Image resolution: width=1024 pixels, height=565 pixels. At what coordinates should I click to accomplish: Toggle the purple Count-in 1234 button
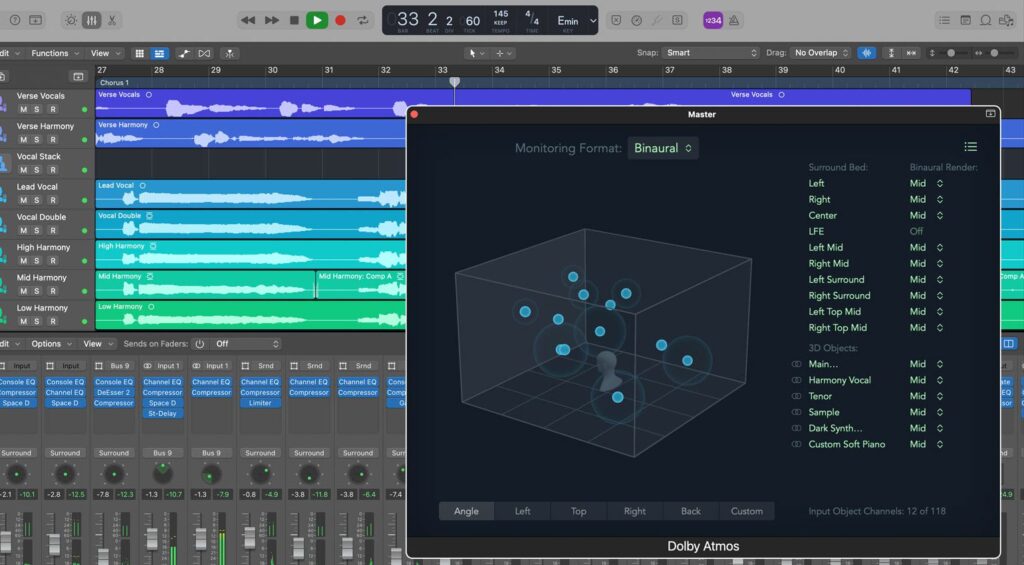tap(712, 20)
